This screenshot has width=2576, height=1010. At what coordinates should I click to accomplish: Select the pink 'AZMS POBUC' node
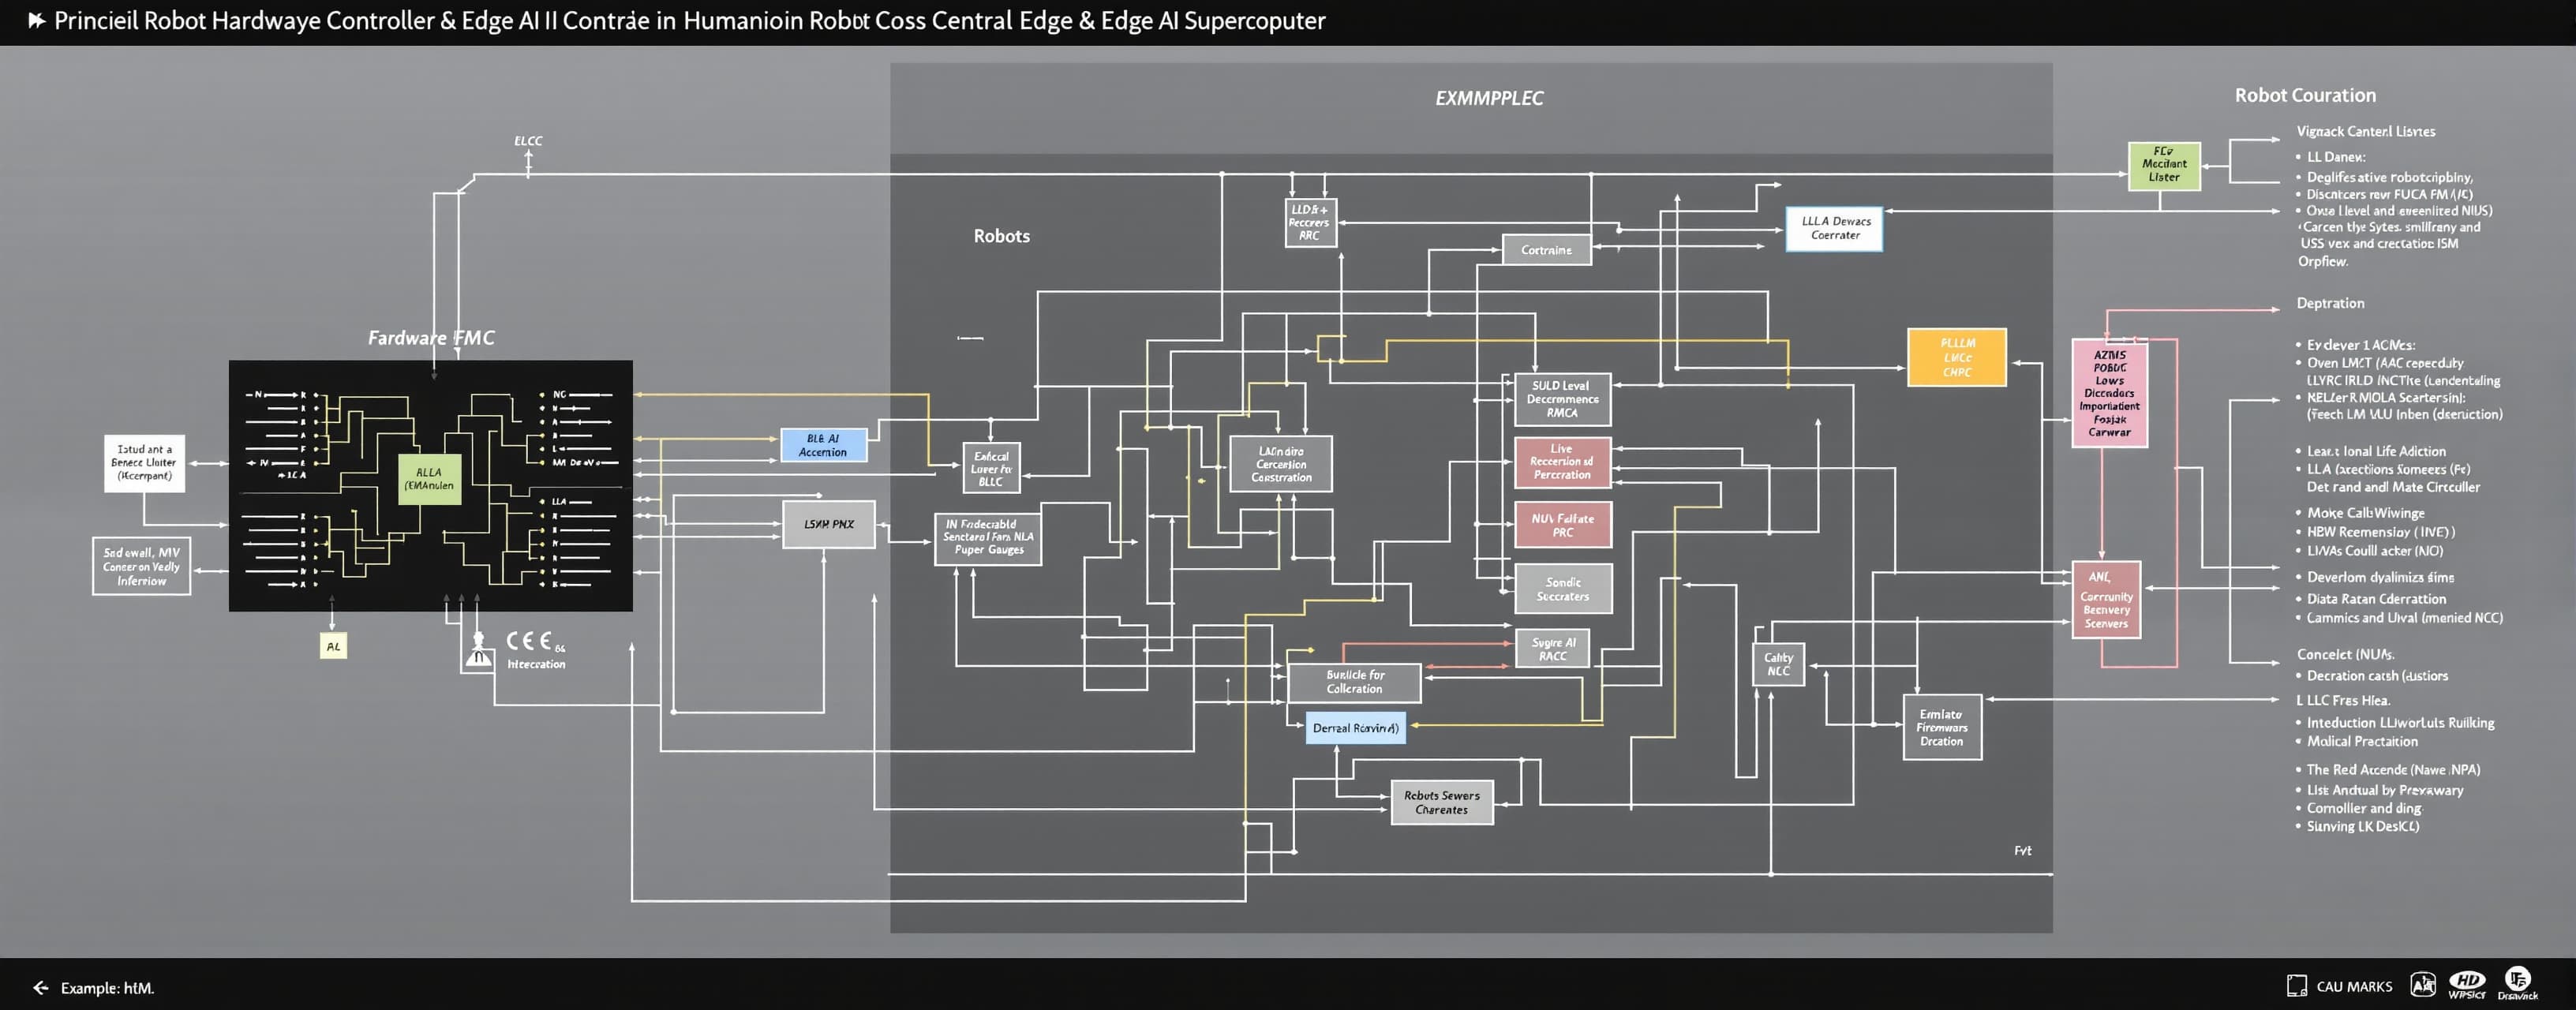[x=2109, y=393]
